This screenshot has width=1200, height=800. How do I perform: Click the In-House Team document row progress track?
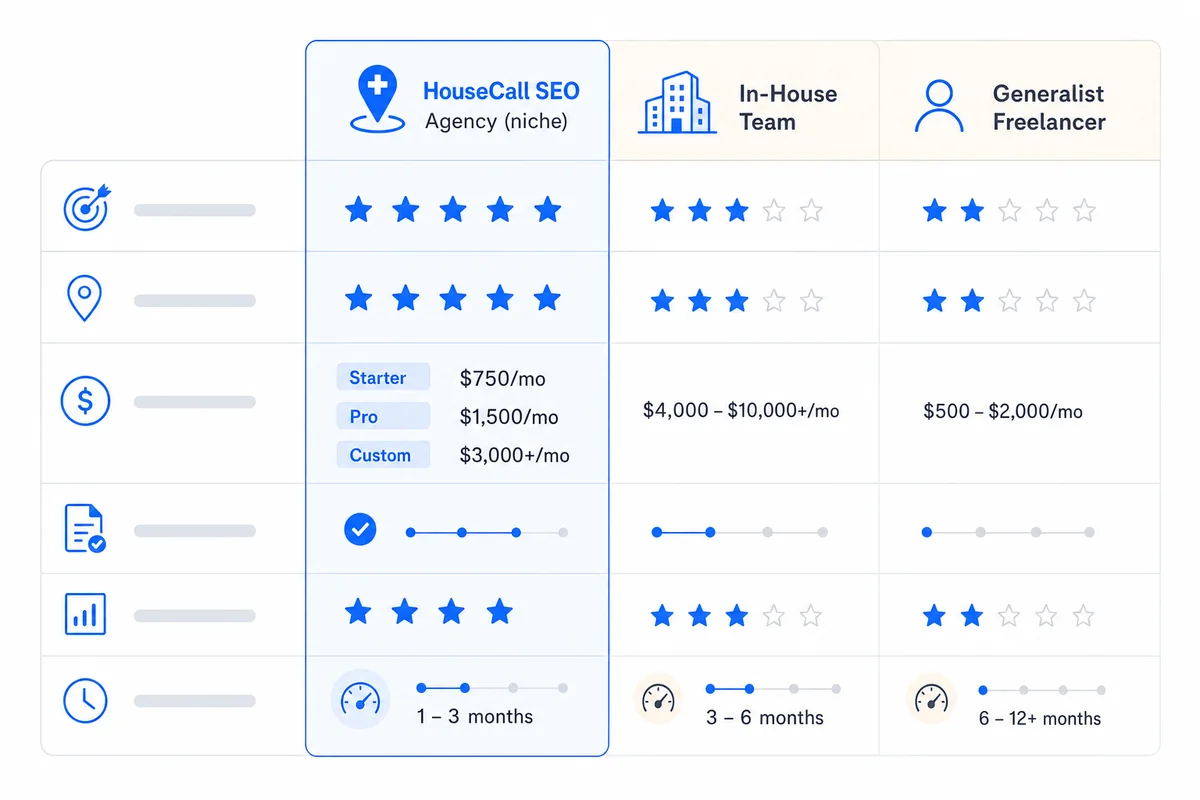coord(740,532)
